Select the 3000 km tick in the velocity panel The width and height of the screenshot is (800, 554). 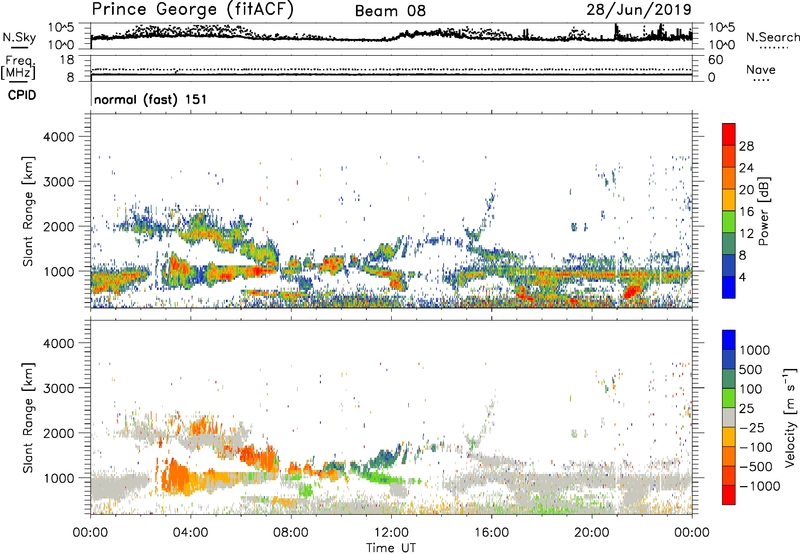tap(59, 388)
